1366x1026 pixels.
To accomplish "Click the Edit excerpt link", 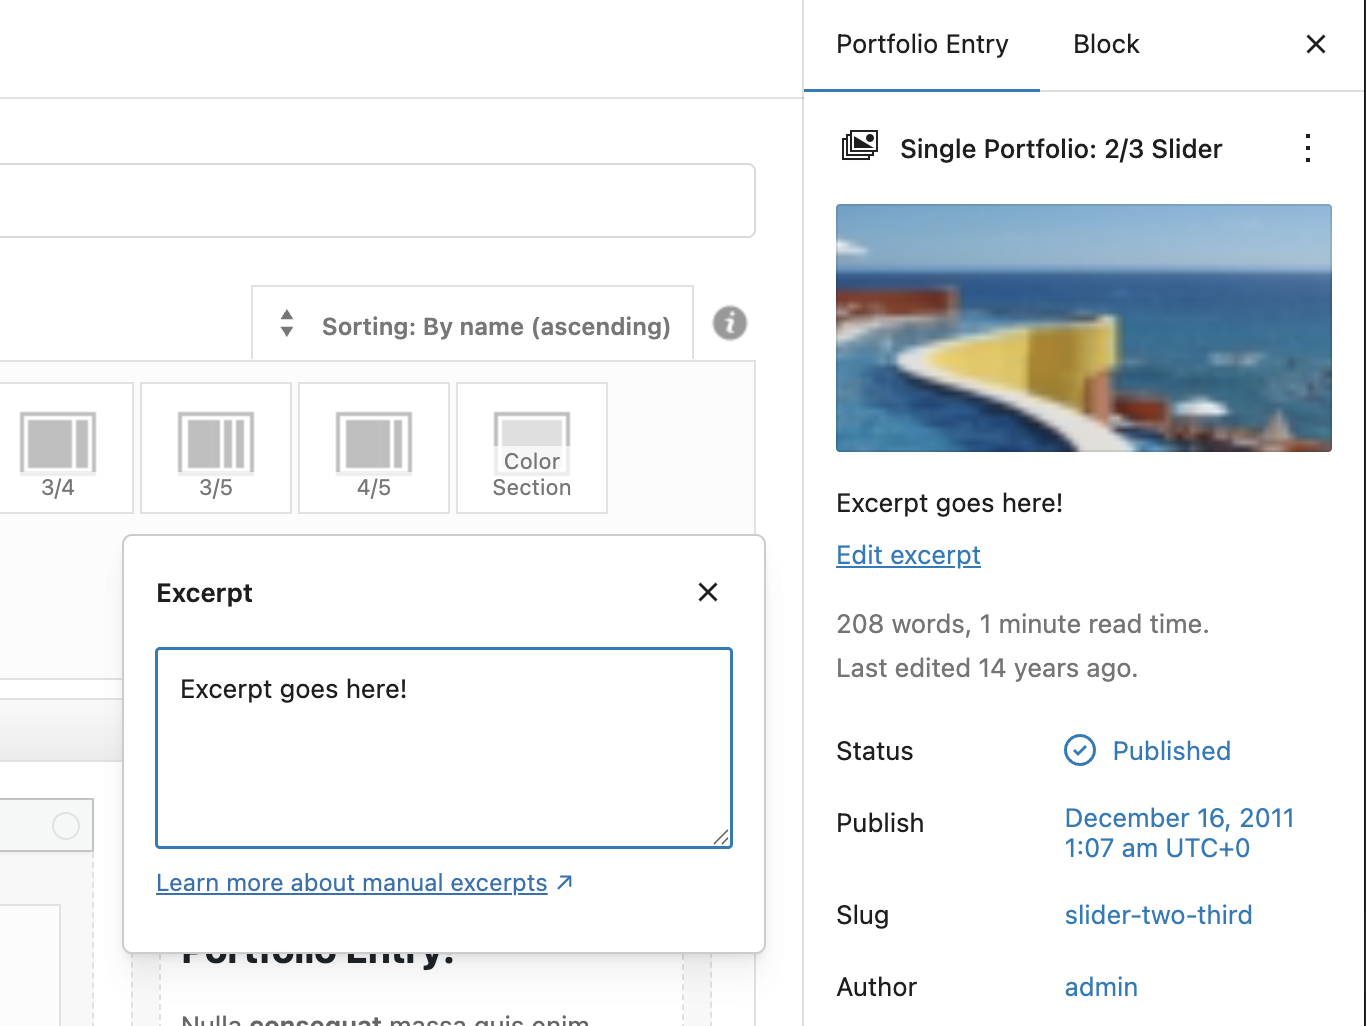I will point(908,555).
